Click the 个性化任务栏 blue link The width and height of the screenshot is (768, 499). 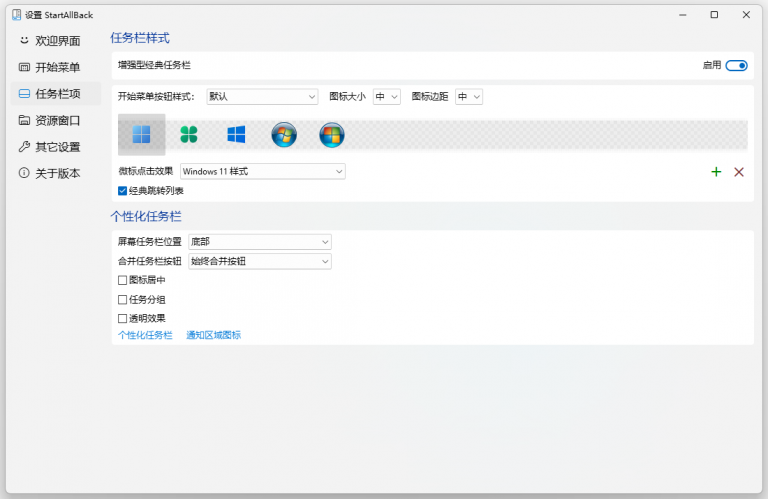(x=145, y=335)
